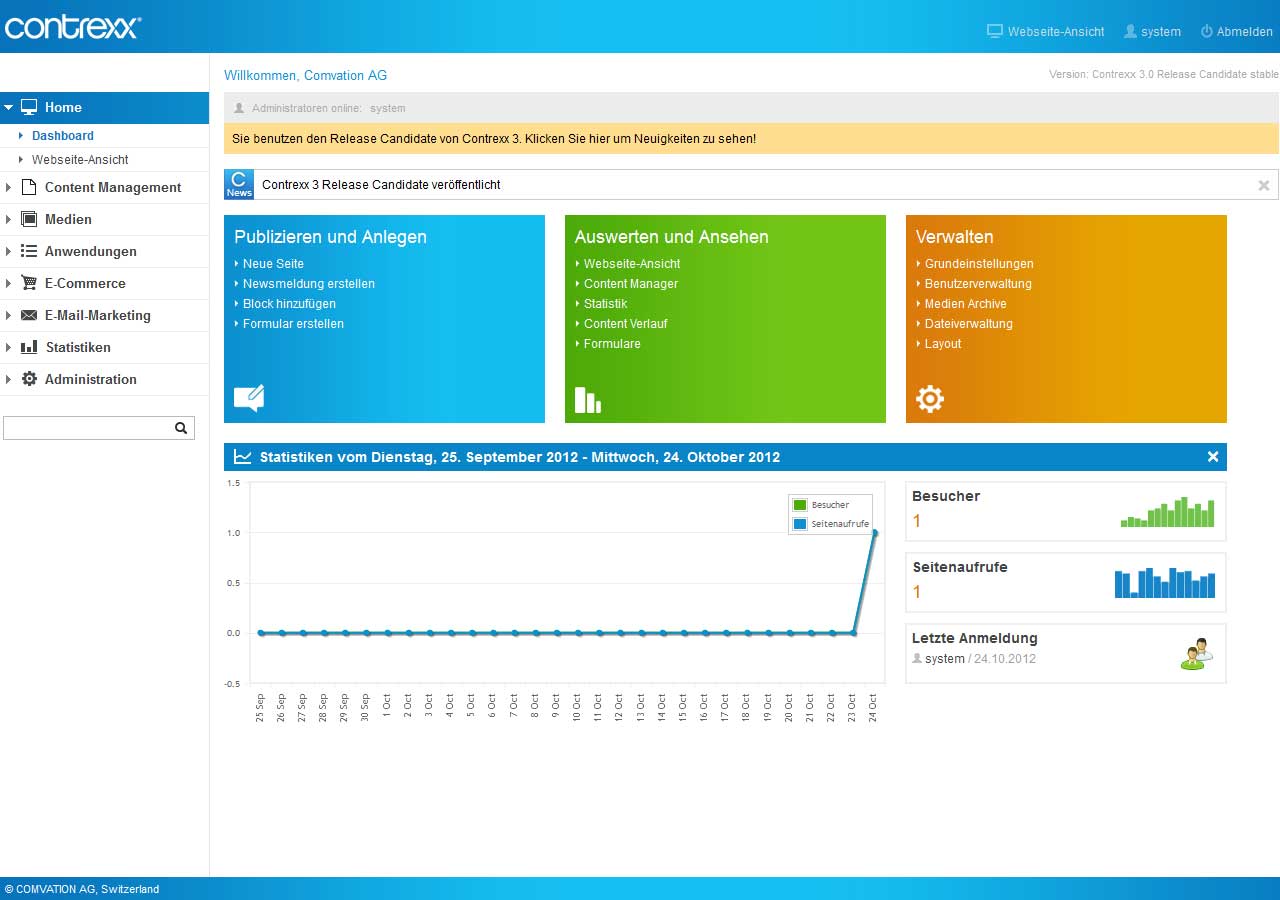Screen dimensions: 1280x900
Task: Click the sidebar search input field
Action: 98,428
